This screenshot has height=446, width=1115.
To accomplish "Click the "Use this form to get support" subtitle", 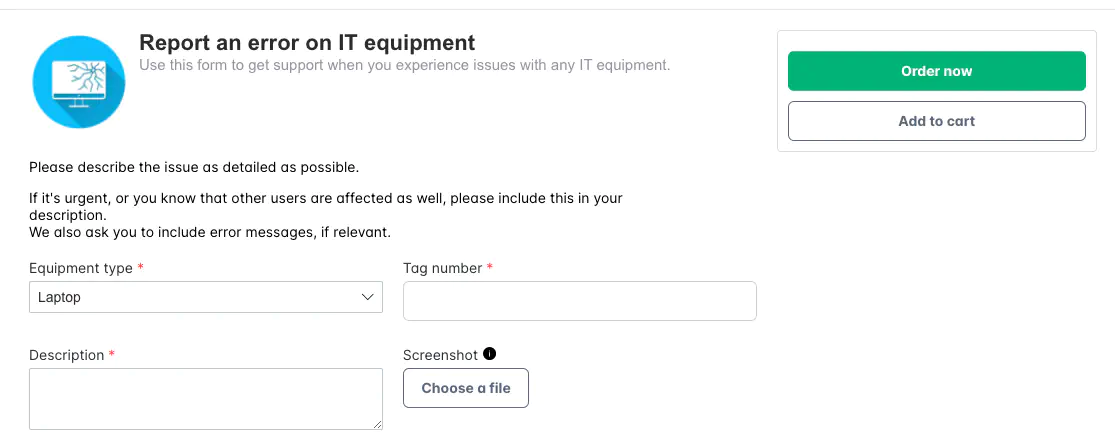I will [x=405, y=65].
